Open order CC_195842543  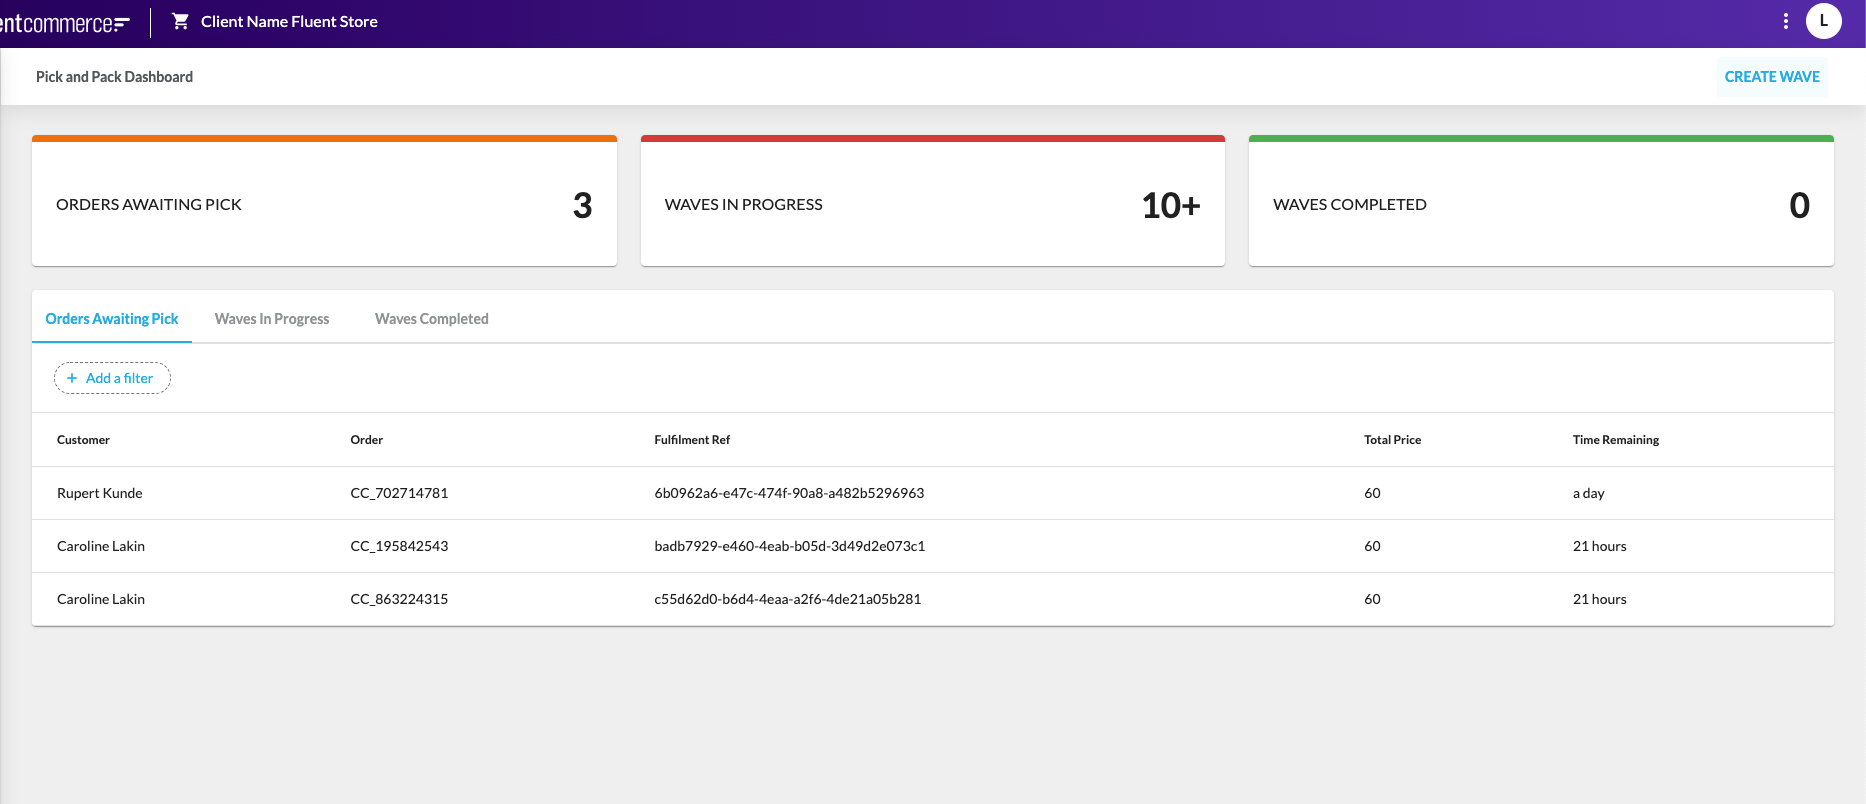click(x=399, y=546)
